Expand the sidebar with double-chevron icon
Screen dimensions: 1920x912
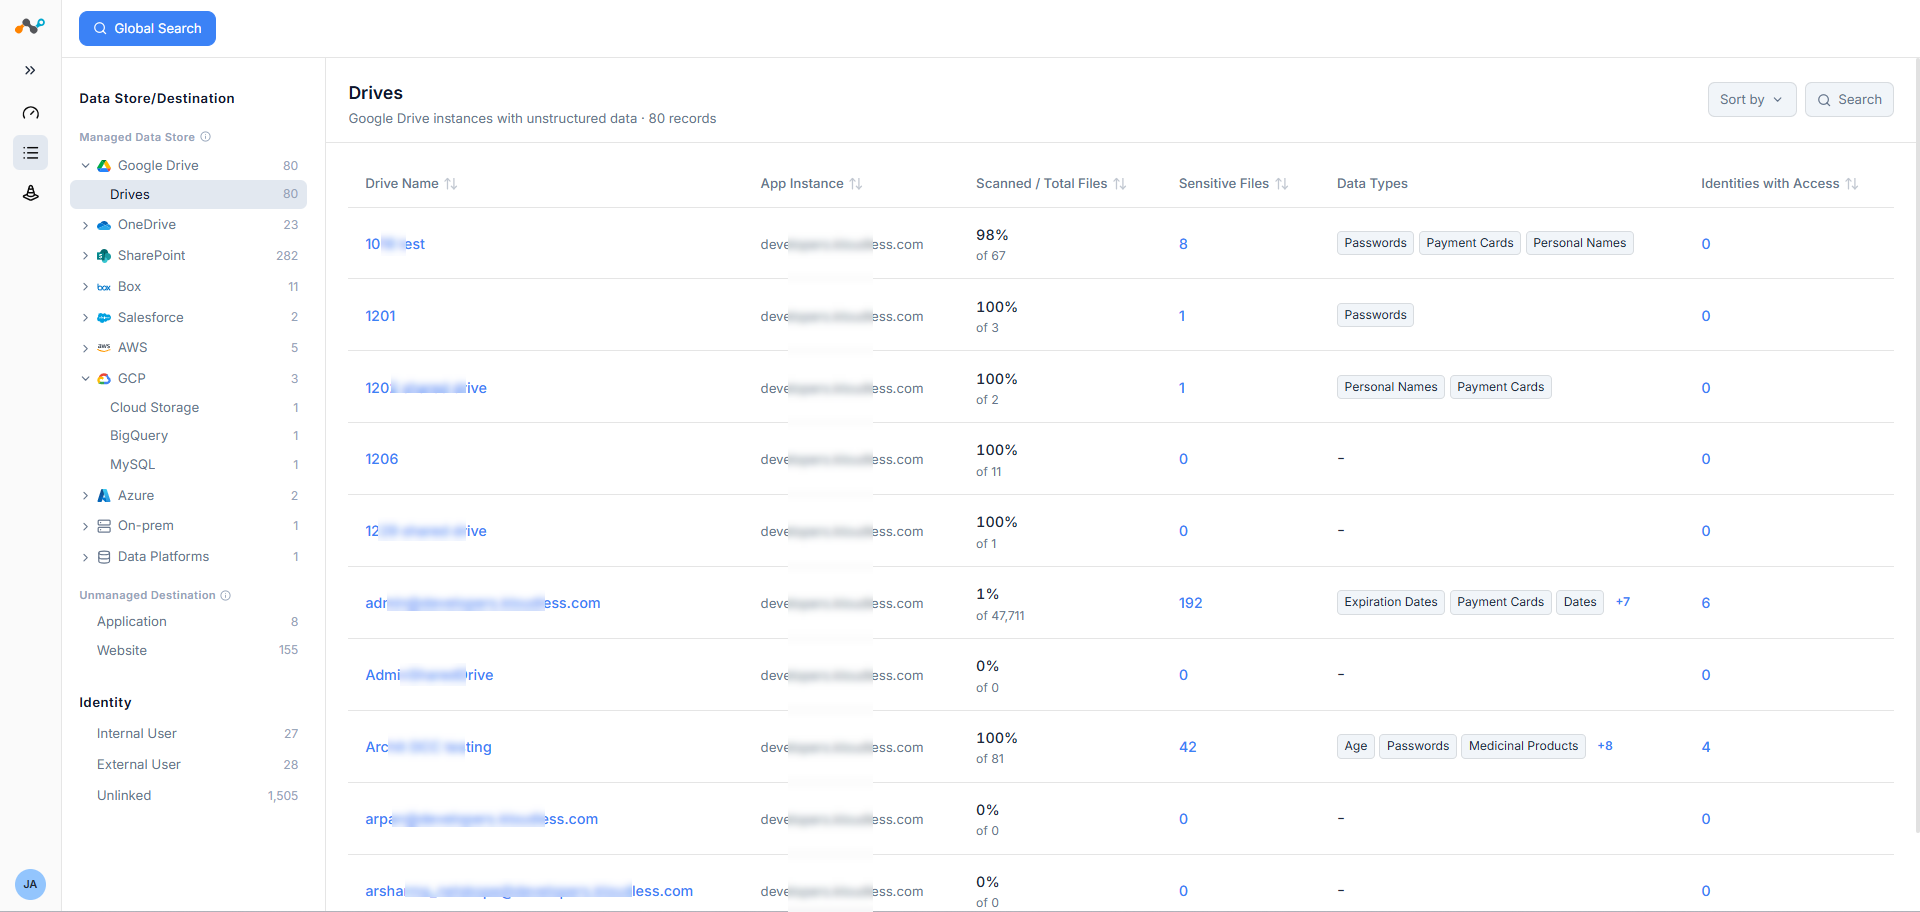[x=30, y=70]
